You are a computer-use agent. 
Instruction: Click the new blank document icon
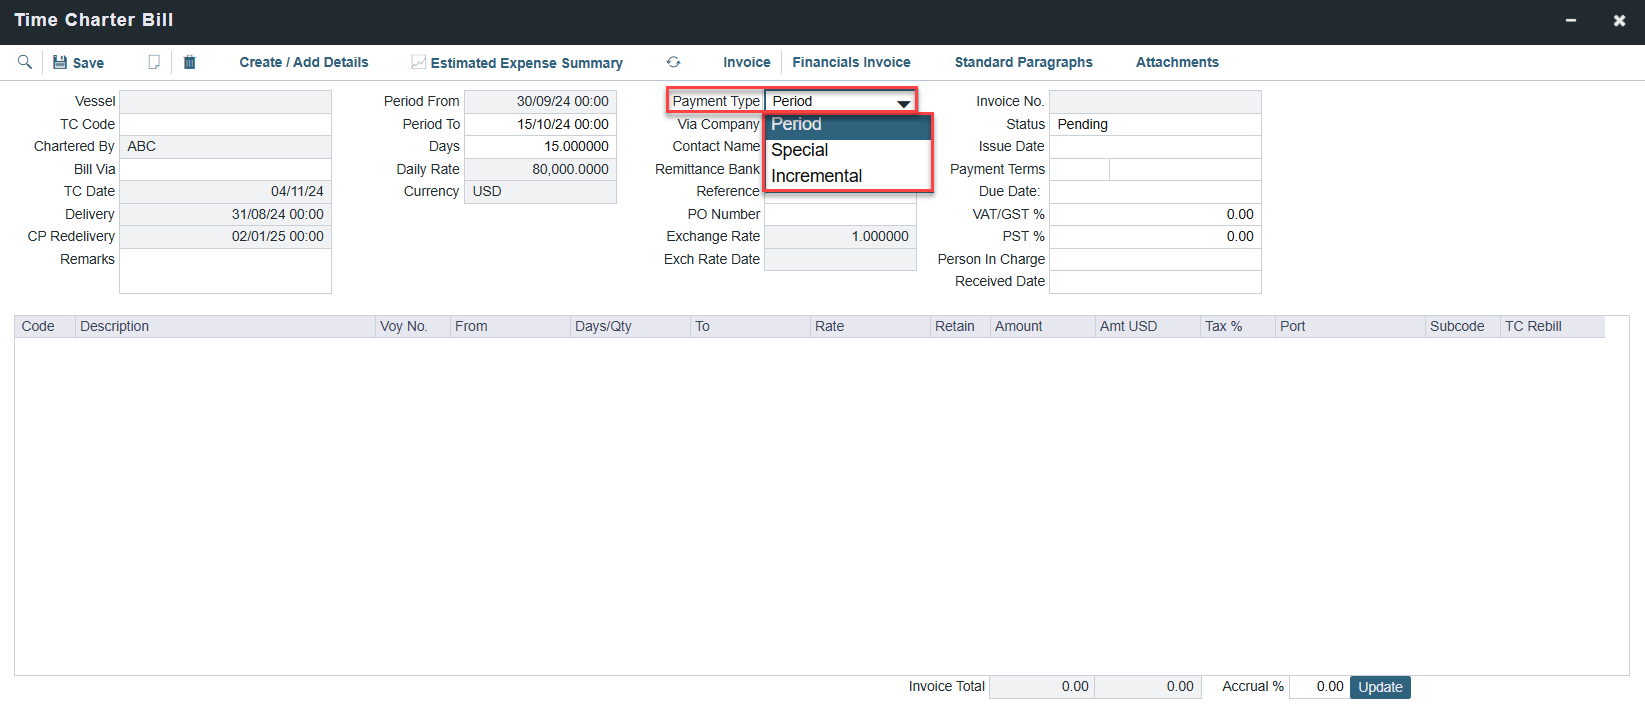[154, 62]
